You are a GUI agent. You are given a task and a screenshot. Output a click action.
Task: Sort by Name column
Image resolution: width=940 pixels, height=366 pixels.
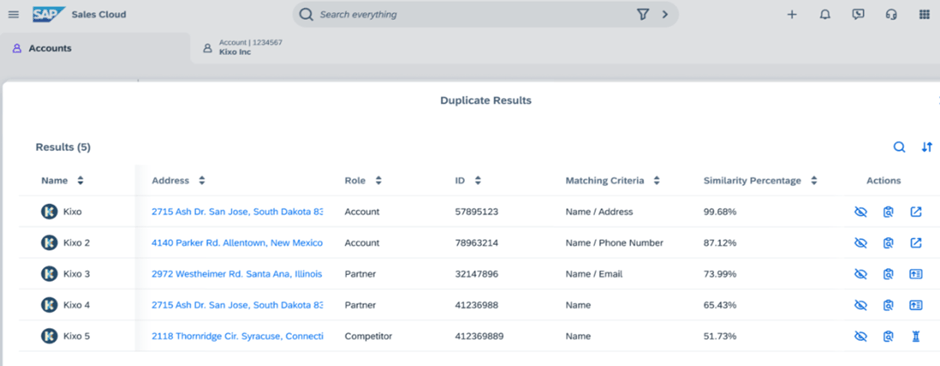[x=80, y=180]
